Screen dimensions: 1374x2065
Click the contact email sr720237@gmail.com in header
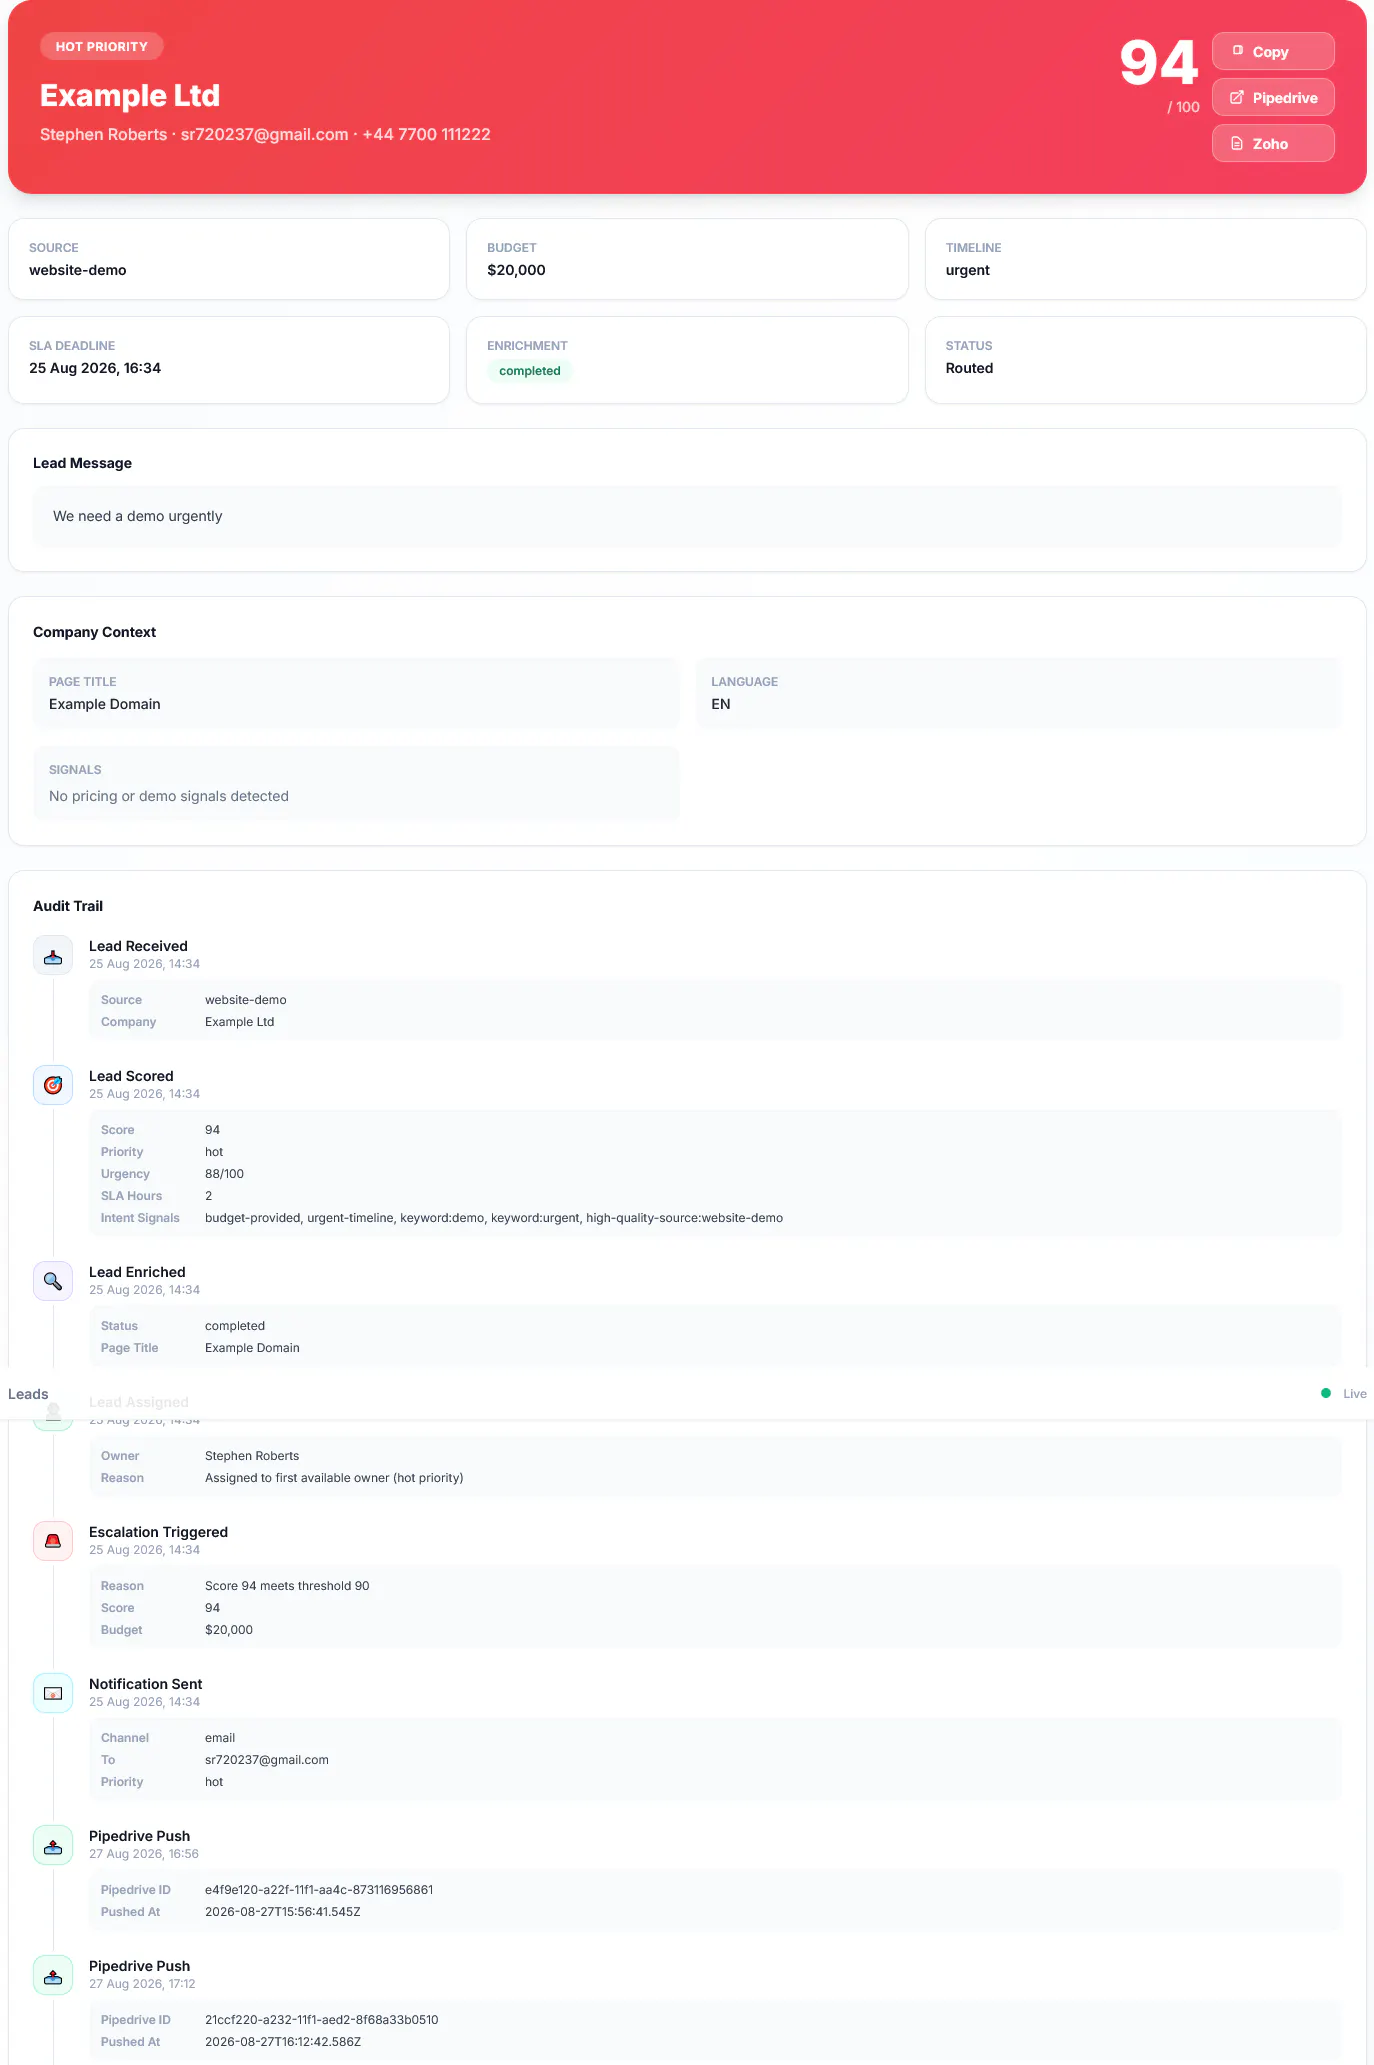(x=264, y=134)
